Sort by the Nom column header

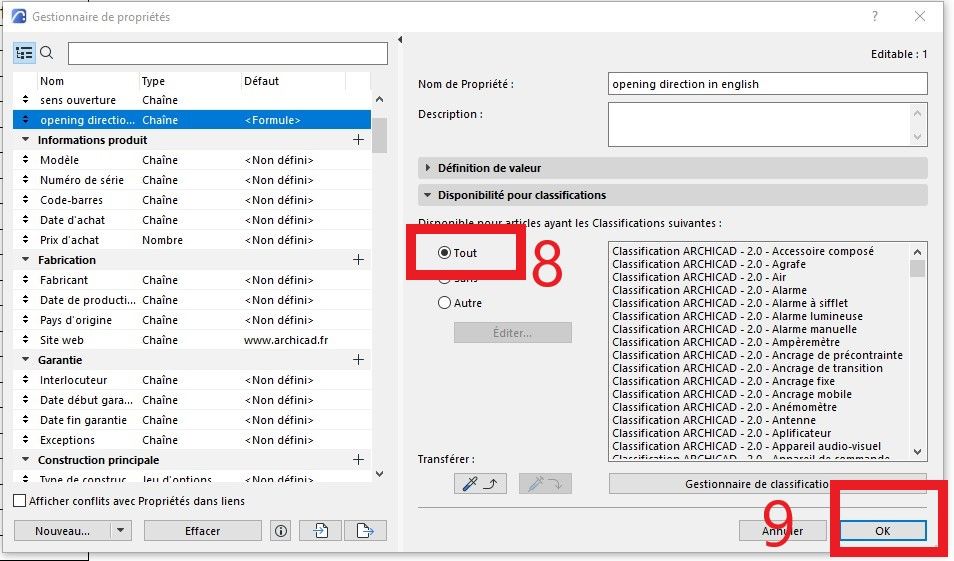coord(86,81)
